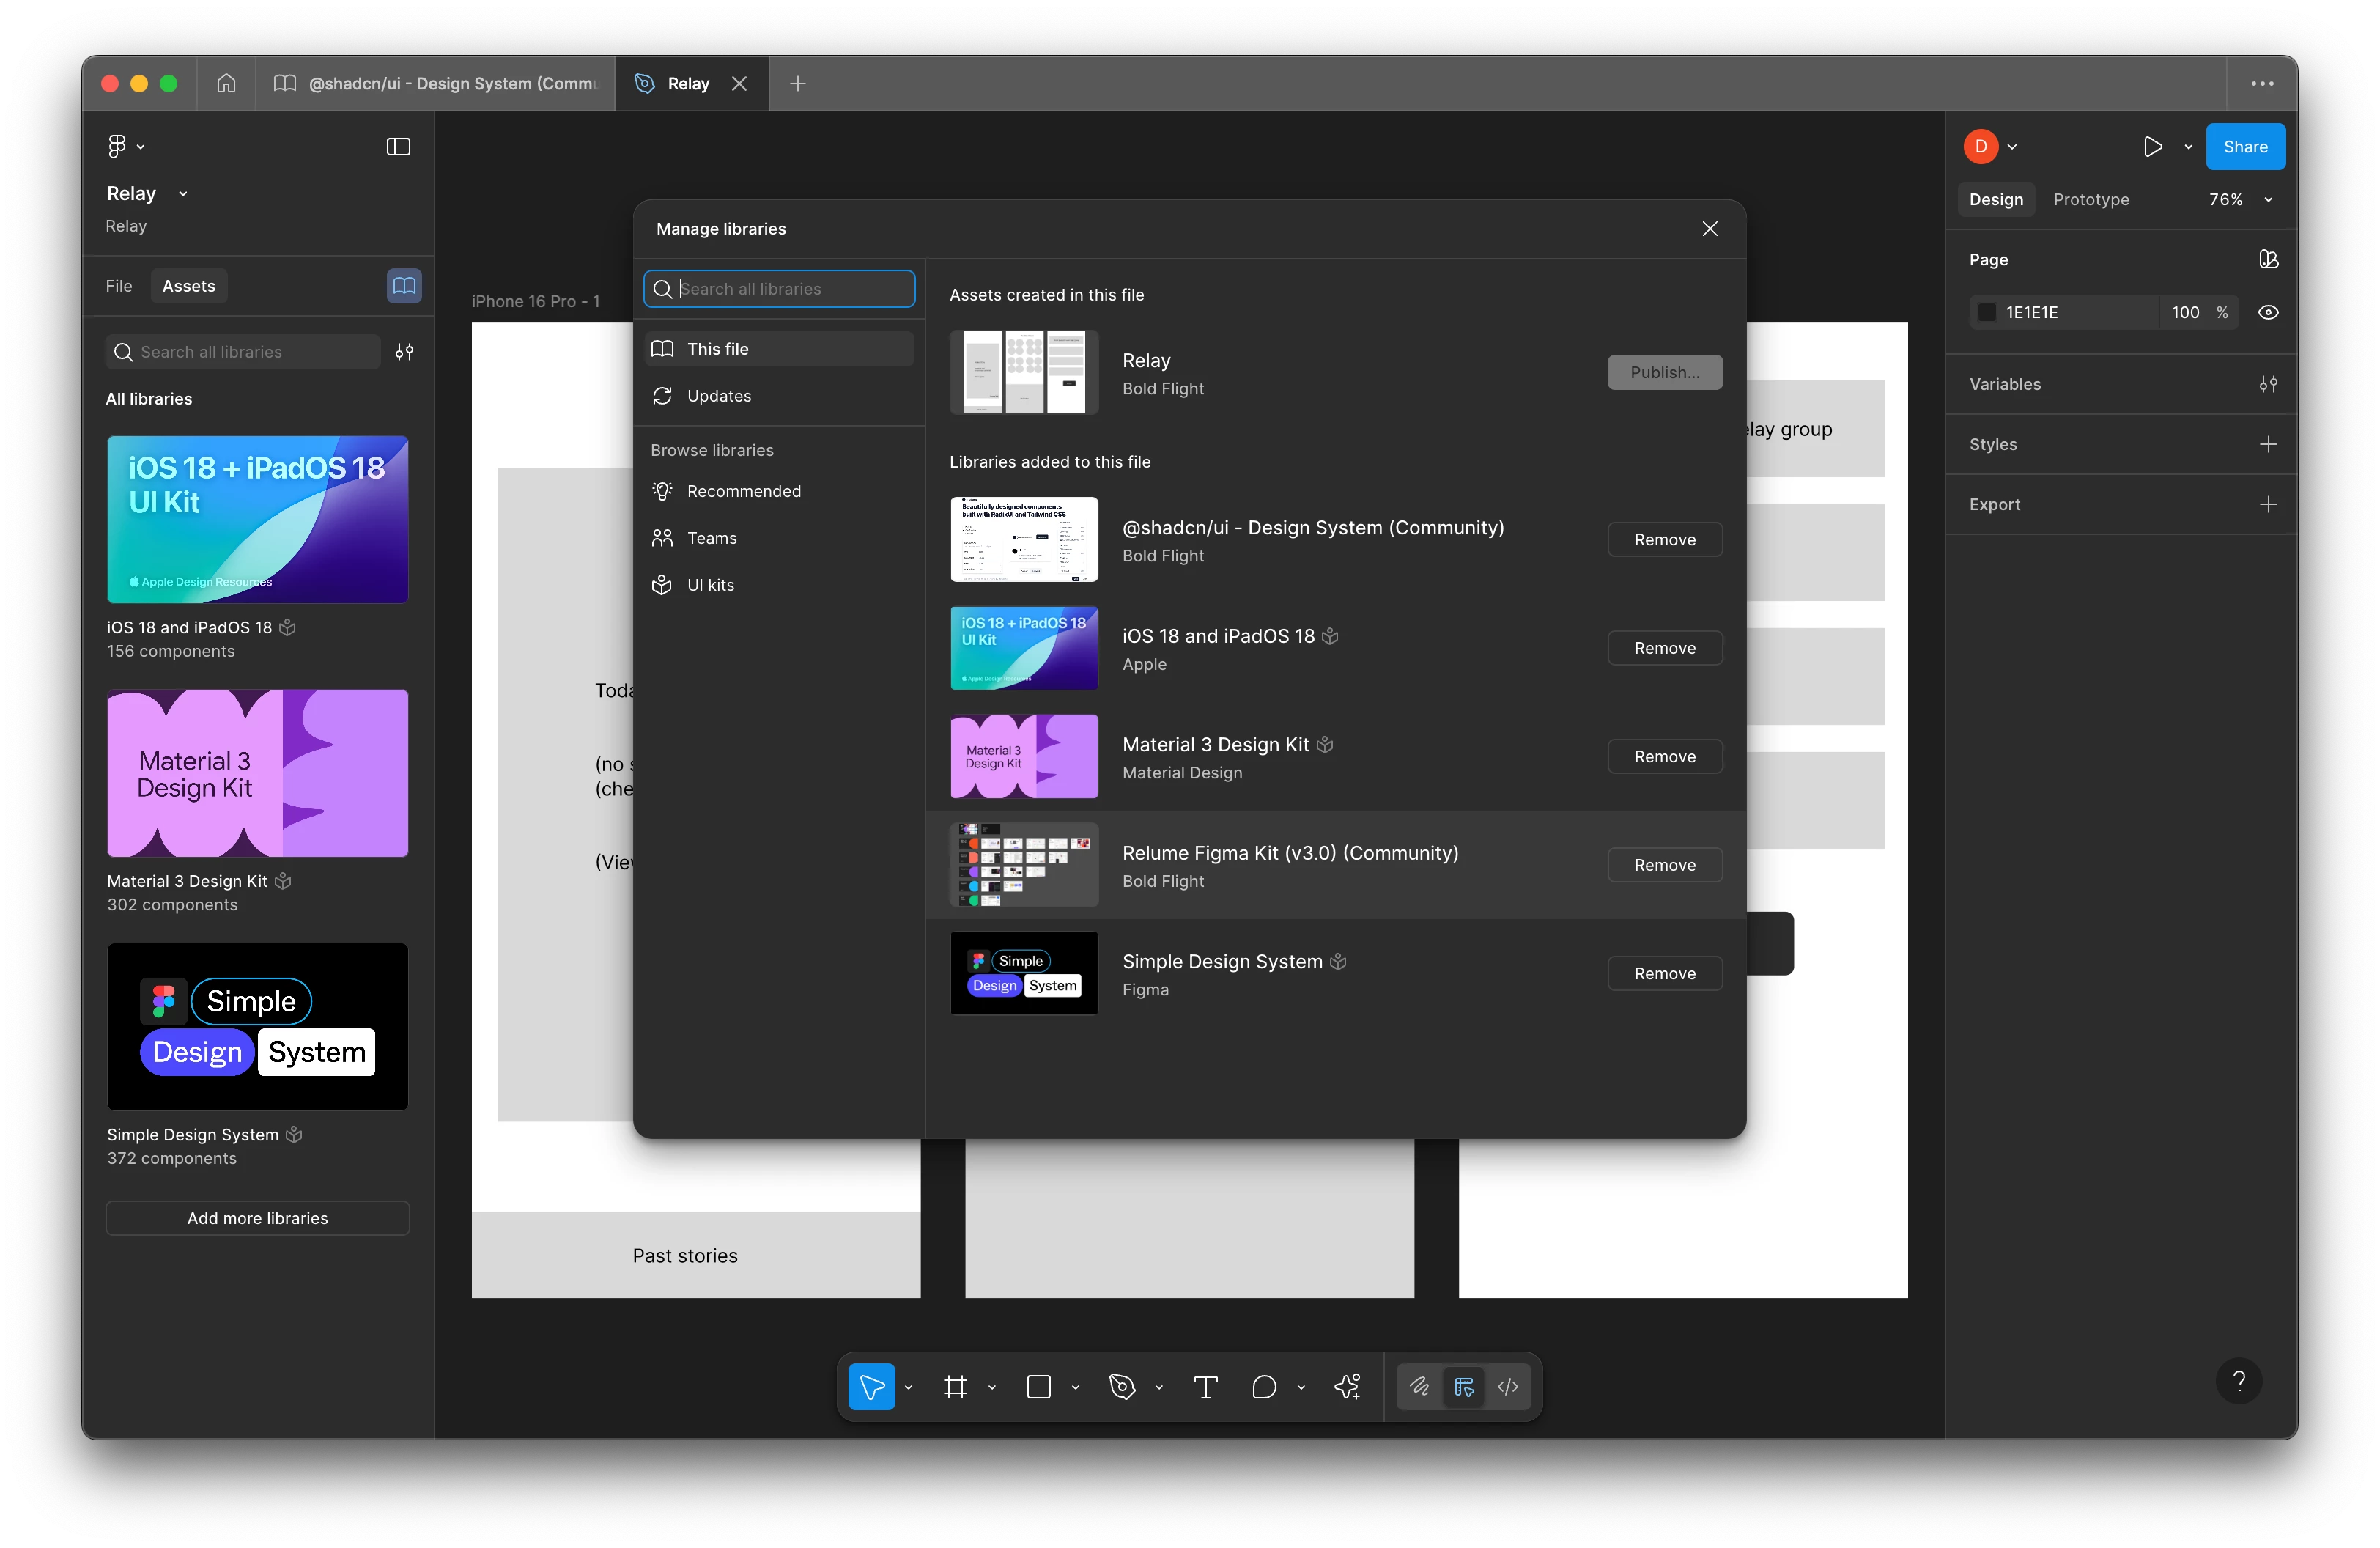Image resolution: width=2380 pixels, height=1548 pixels.
Task: Expand Move tool options chevron
Action: (908, 1388)
